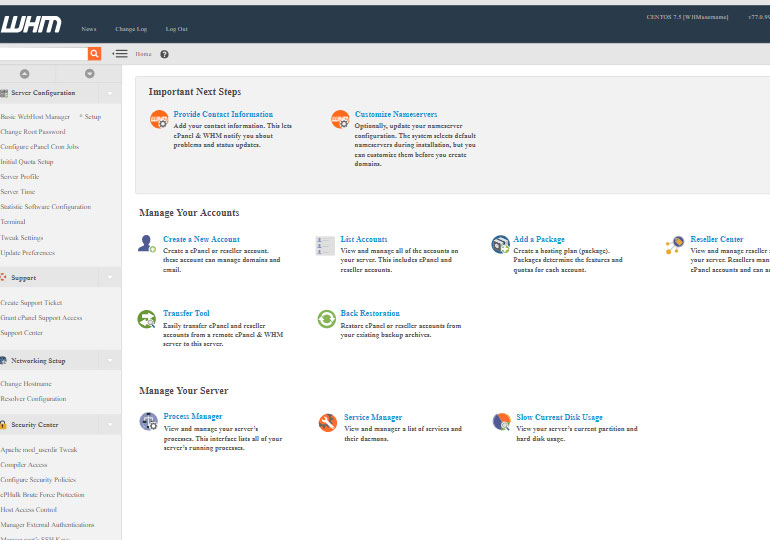The image size is (770, 540).
Task: Toggle the sidebar menu collapse icon
Action: click(x=120, y=54)
